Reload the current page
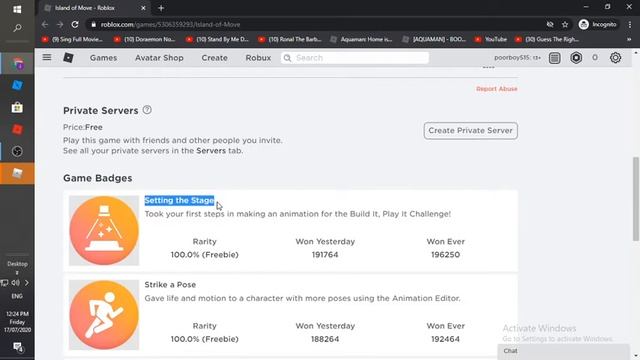Image resolution: width=640 pixels, height=360 pixels. (x=75, y=24)
